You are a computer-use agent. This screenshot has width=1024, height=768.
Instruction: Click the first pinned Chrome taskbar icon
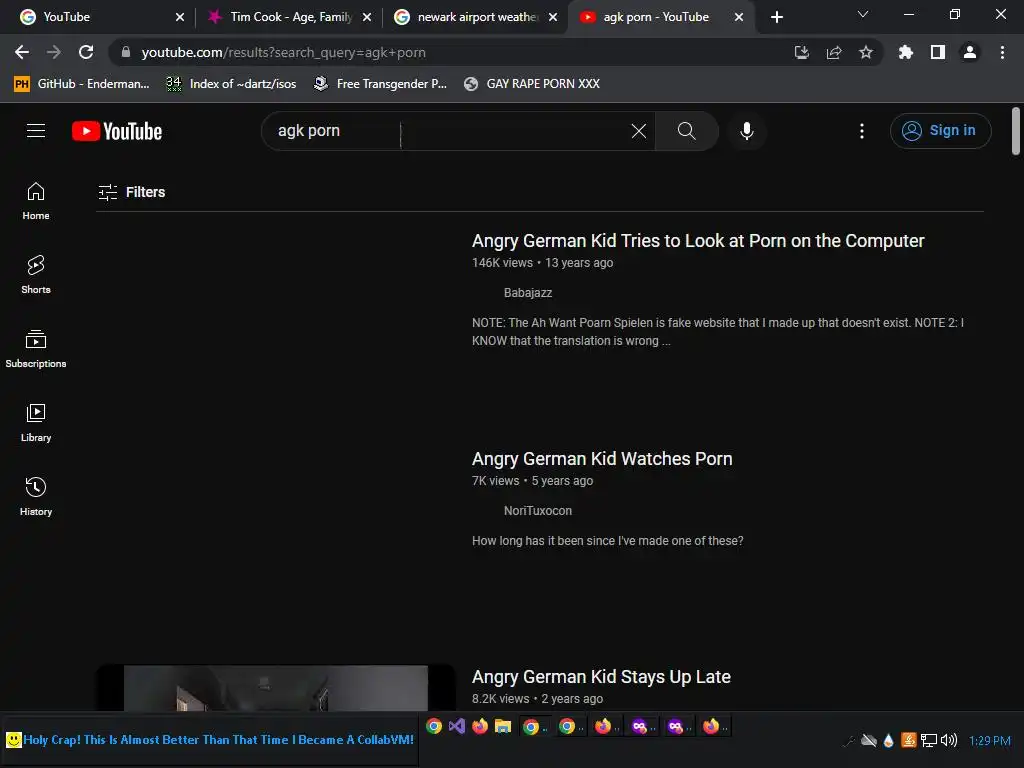434,726
